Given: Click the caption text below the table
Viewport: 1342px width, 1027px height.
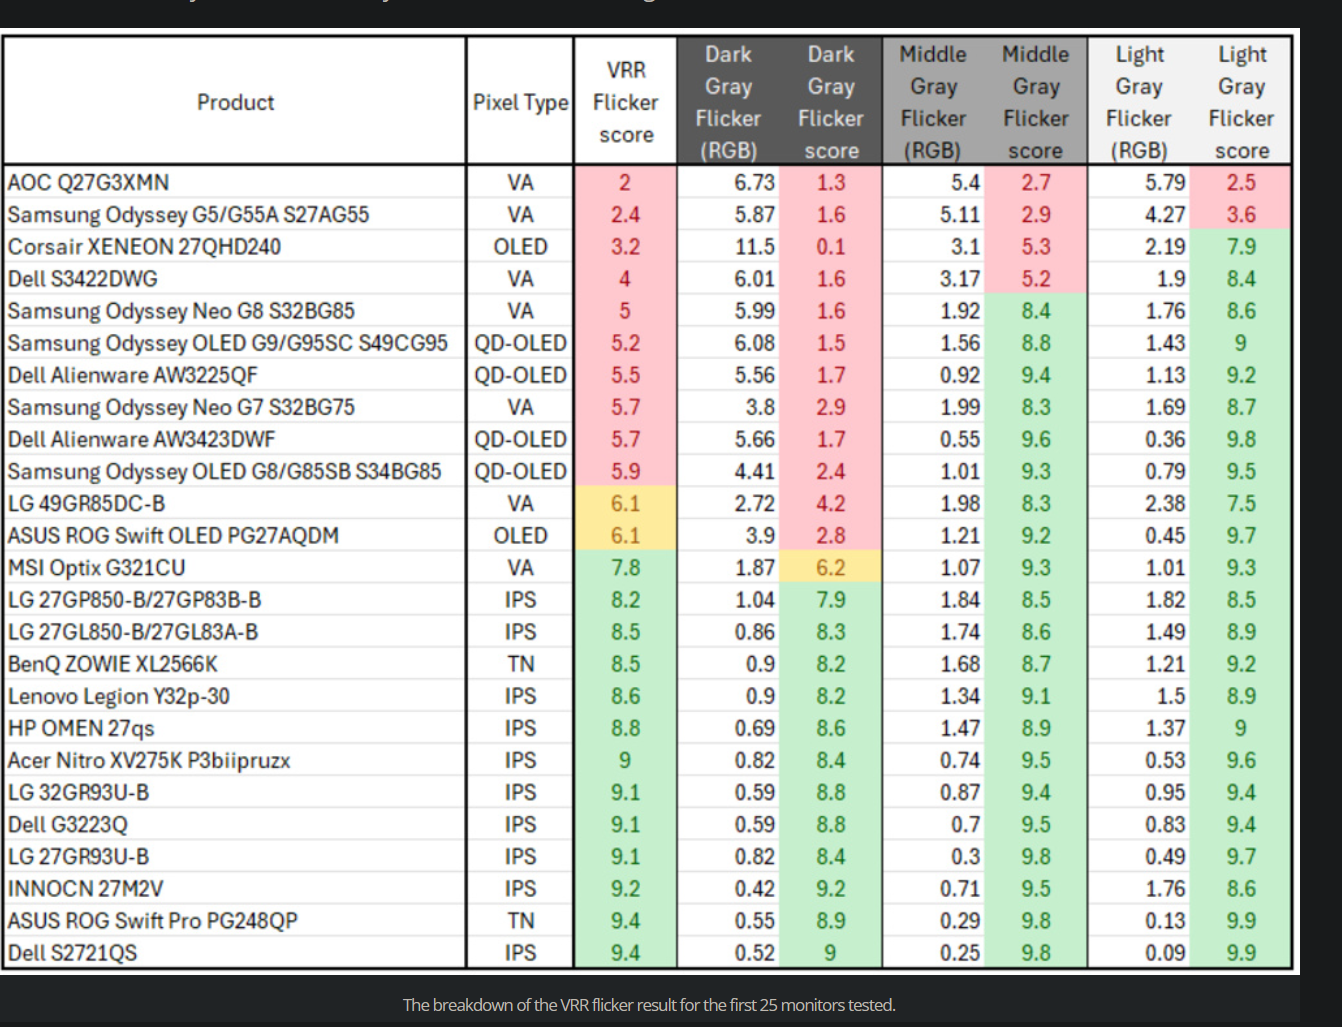Looking at the screenshot, I should 649,1005.
